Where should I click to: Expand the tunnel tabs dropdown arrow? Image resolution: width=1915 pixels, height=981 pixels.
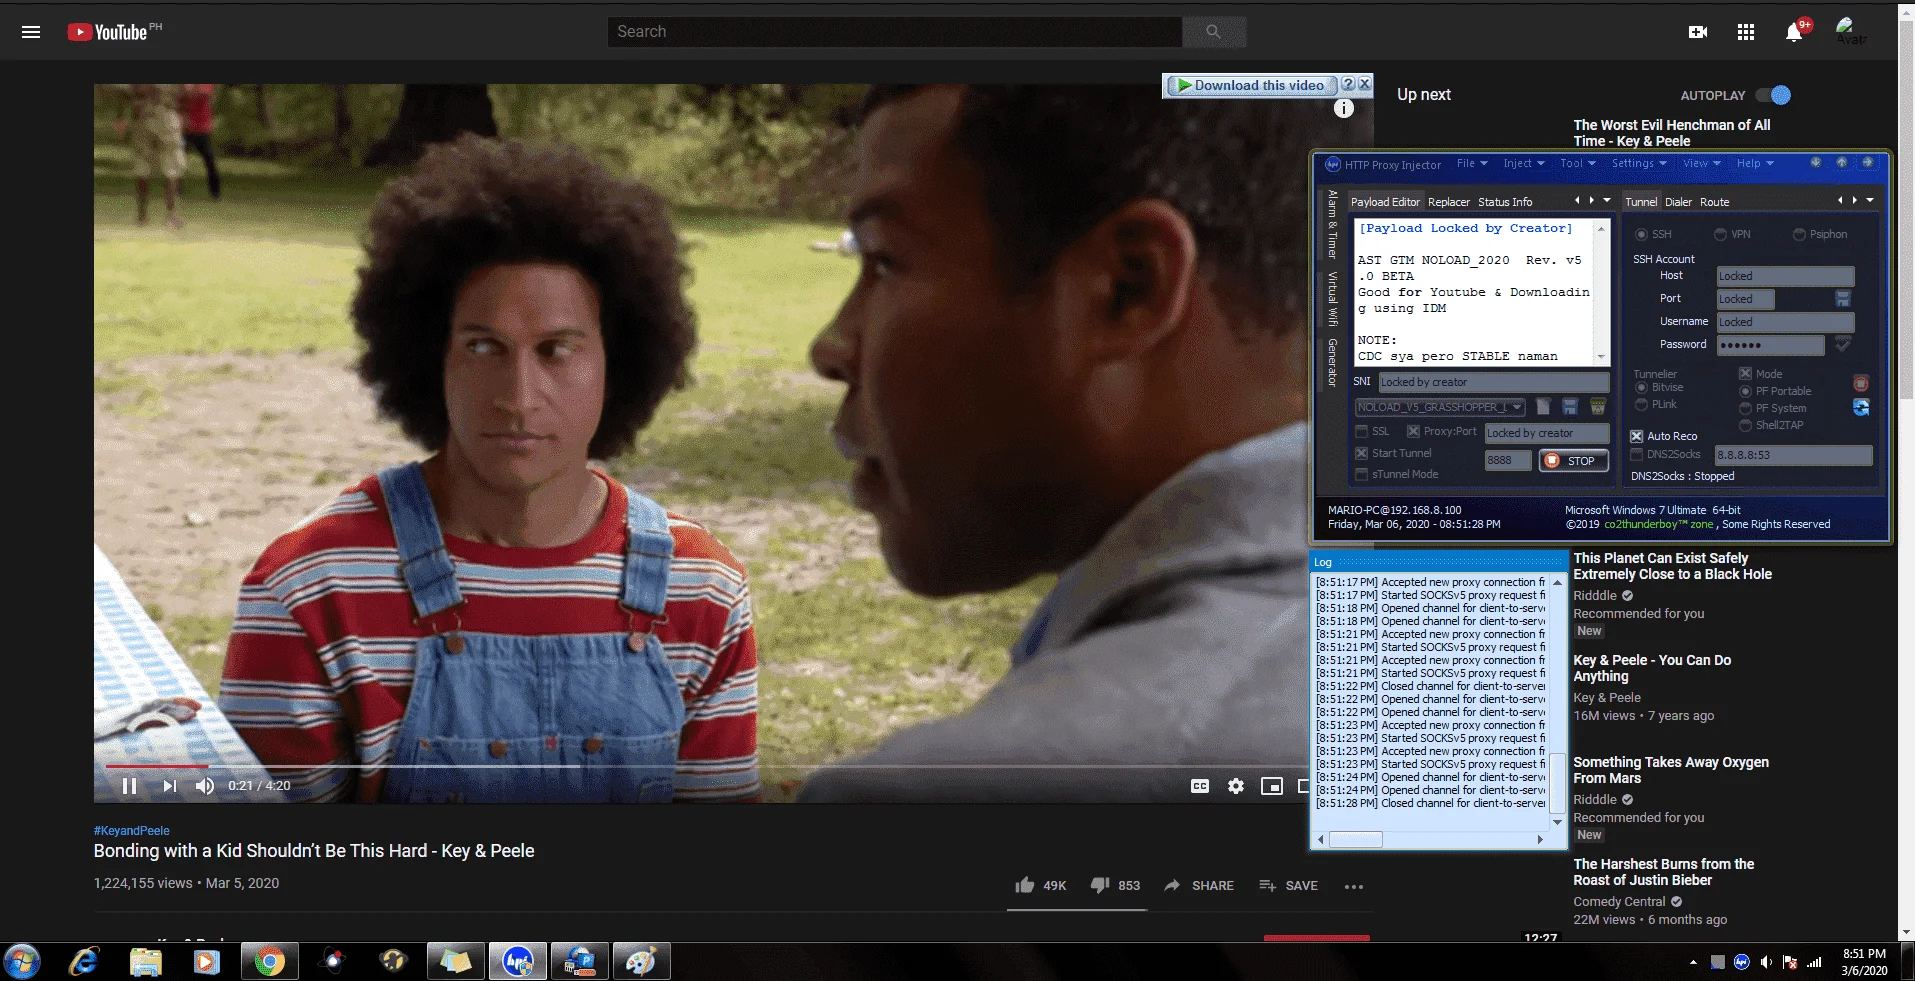[1870, 201]
